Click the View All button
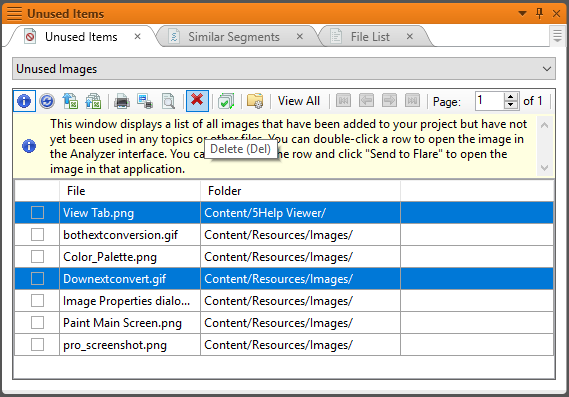 (299, 101)
